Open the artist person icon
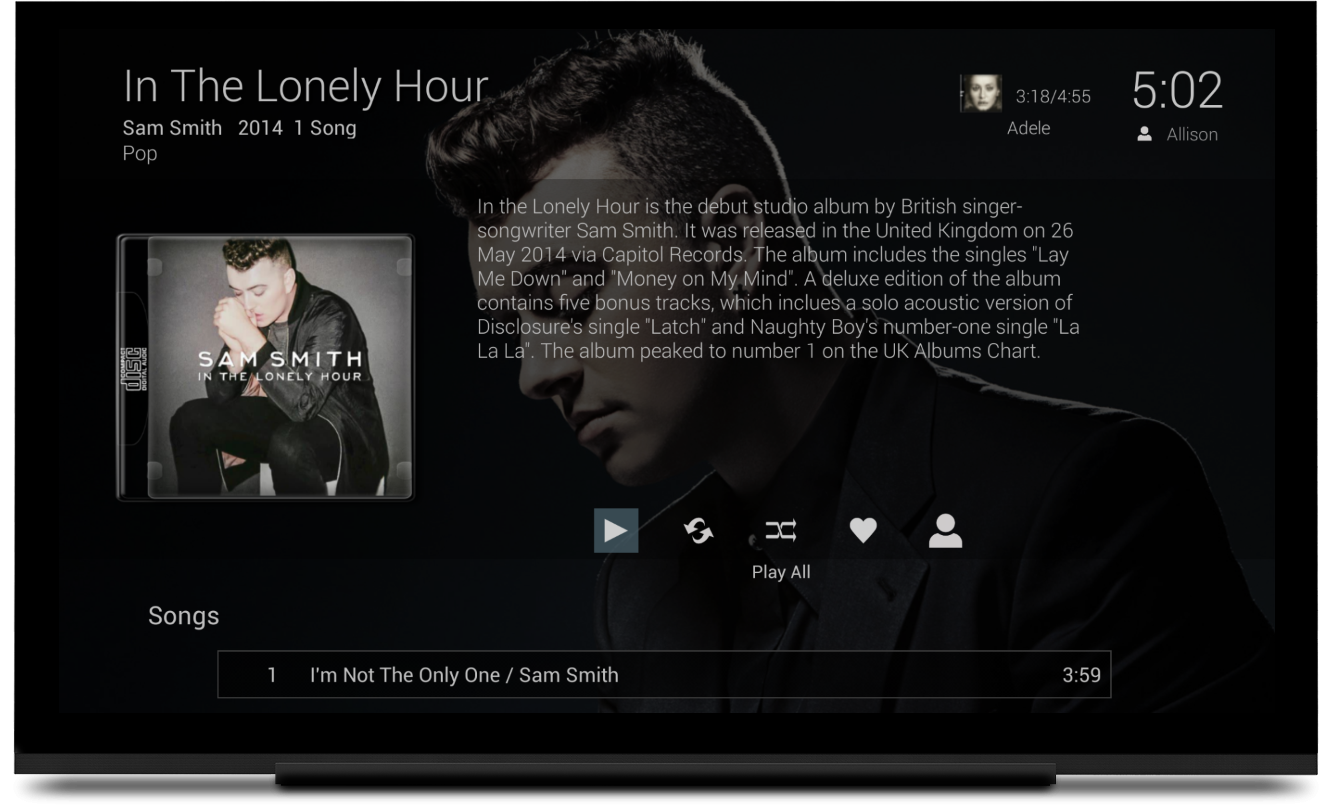 945,531
